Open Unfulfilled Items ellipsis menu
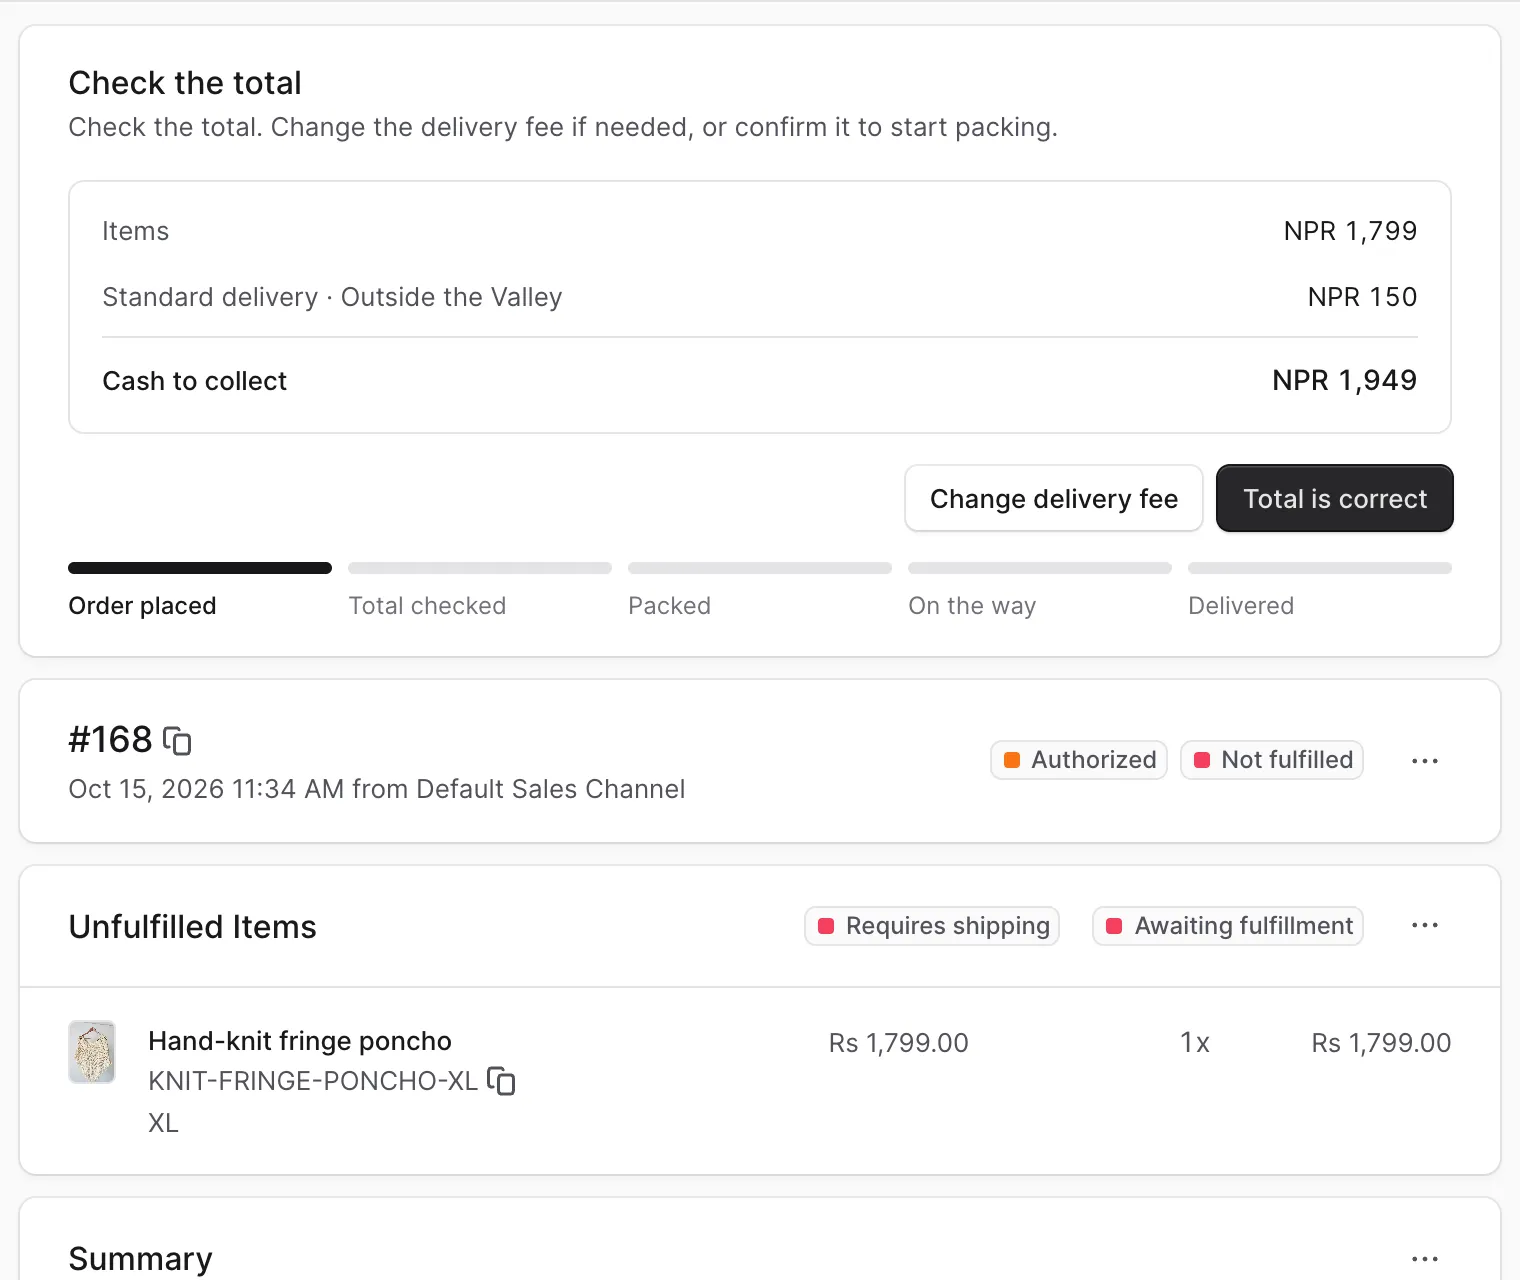The image size is (1520, 1280). point(1425,925)
